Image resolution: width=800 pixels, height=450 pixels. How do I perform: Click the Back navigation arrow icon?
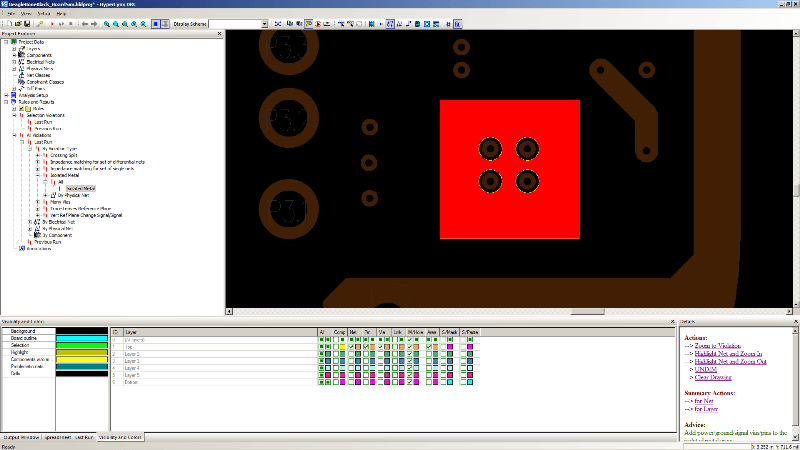coord(83,23)
